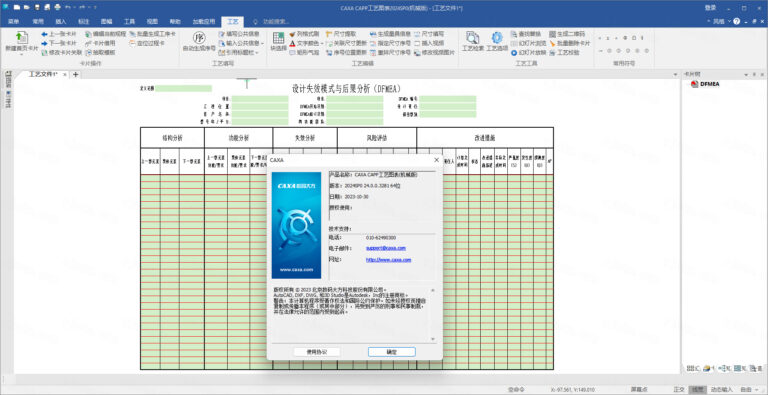Screen dimensions: 768x395
Task: Open the 菜单 menu tab
Action: point(14,22)
